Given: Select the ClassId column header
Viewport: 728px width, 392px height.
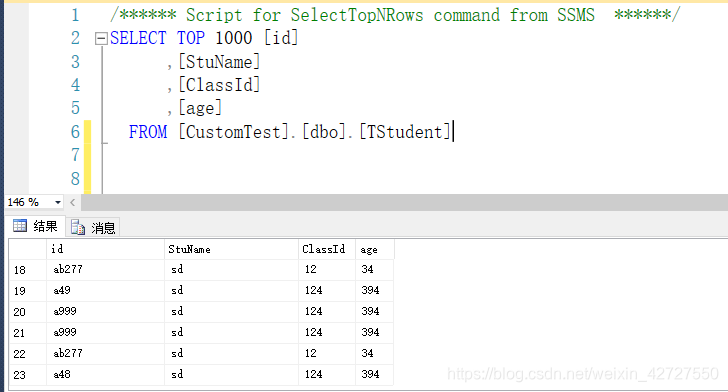Looking at the screenshot, I should click(x=327, y=249).
